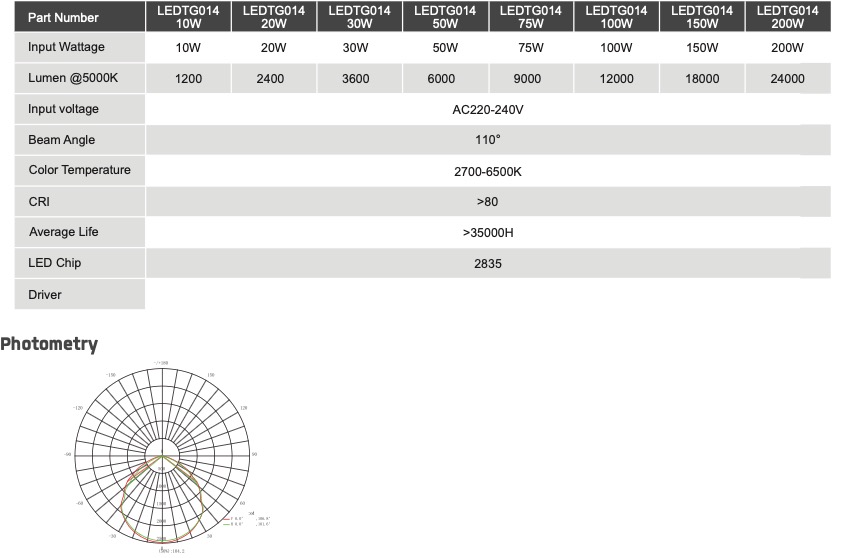Select the LEDTG014 200W column header
This screenshot has height=558, width=841.
pyautogui.click(x=788, y=17)
